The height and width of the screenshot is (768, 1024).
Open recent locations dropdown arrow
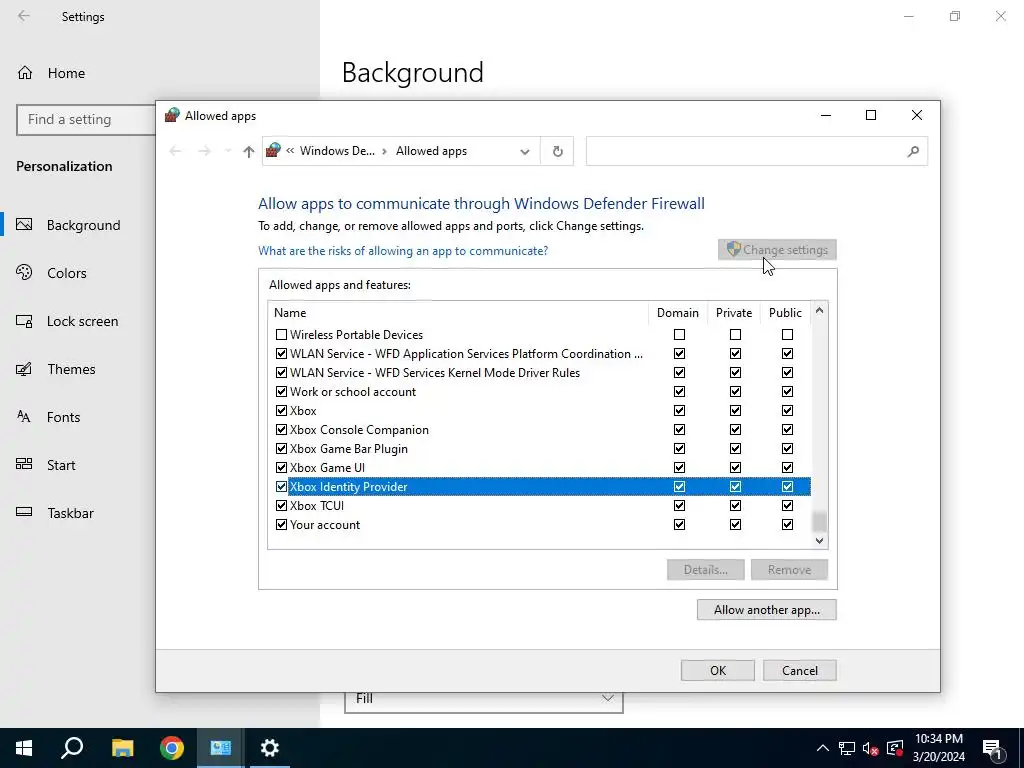click(x=228, y=152)
